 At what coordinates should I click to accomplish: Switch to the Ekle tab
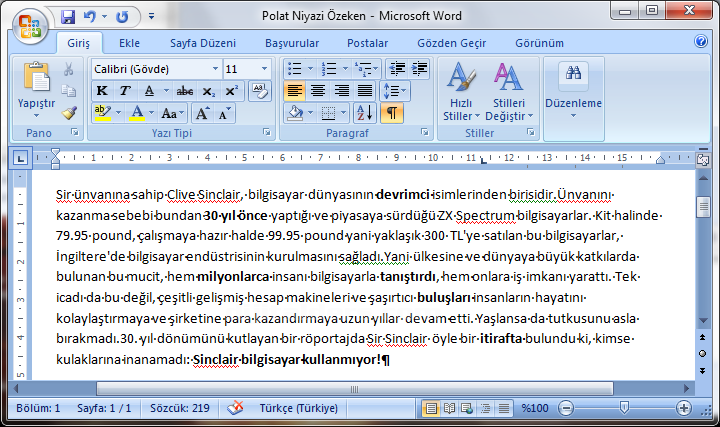click(x=129, y=43)
